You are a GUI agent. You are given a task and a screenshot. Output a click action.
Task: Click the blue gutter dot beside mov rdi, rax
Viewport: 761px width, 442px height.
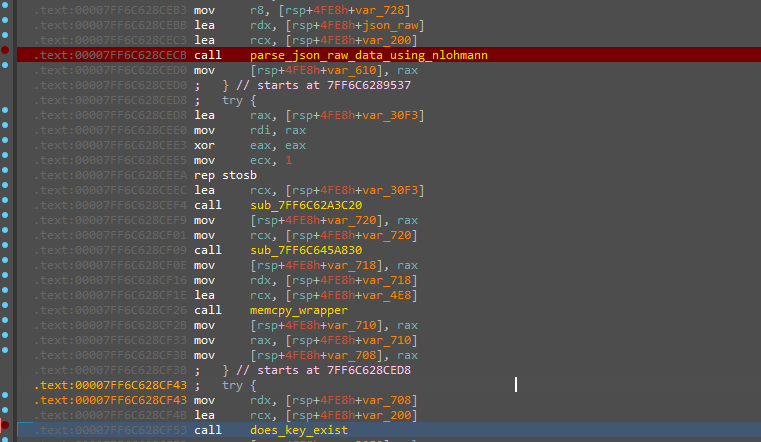click(x=7, y=130)
